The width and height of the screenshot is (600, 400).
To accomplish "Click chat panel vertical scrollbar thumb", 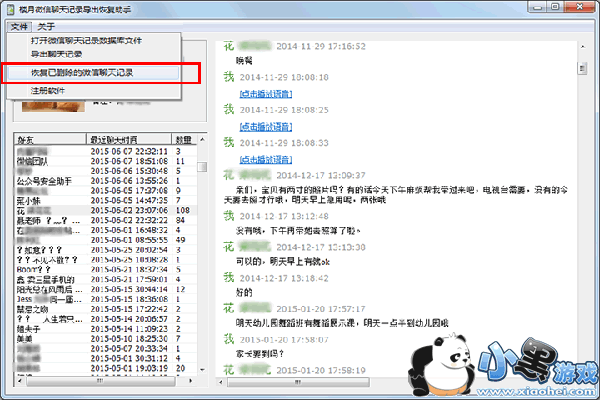I will click(582, 69).
